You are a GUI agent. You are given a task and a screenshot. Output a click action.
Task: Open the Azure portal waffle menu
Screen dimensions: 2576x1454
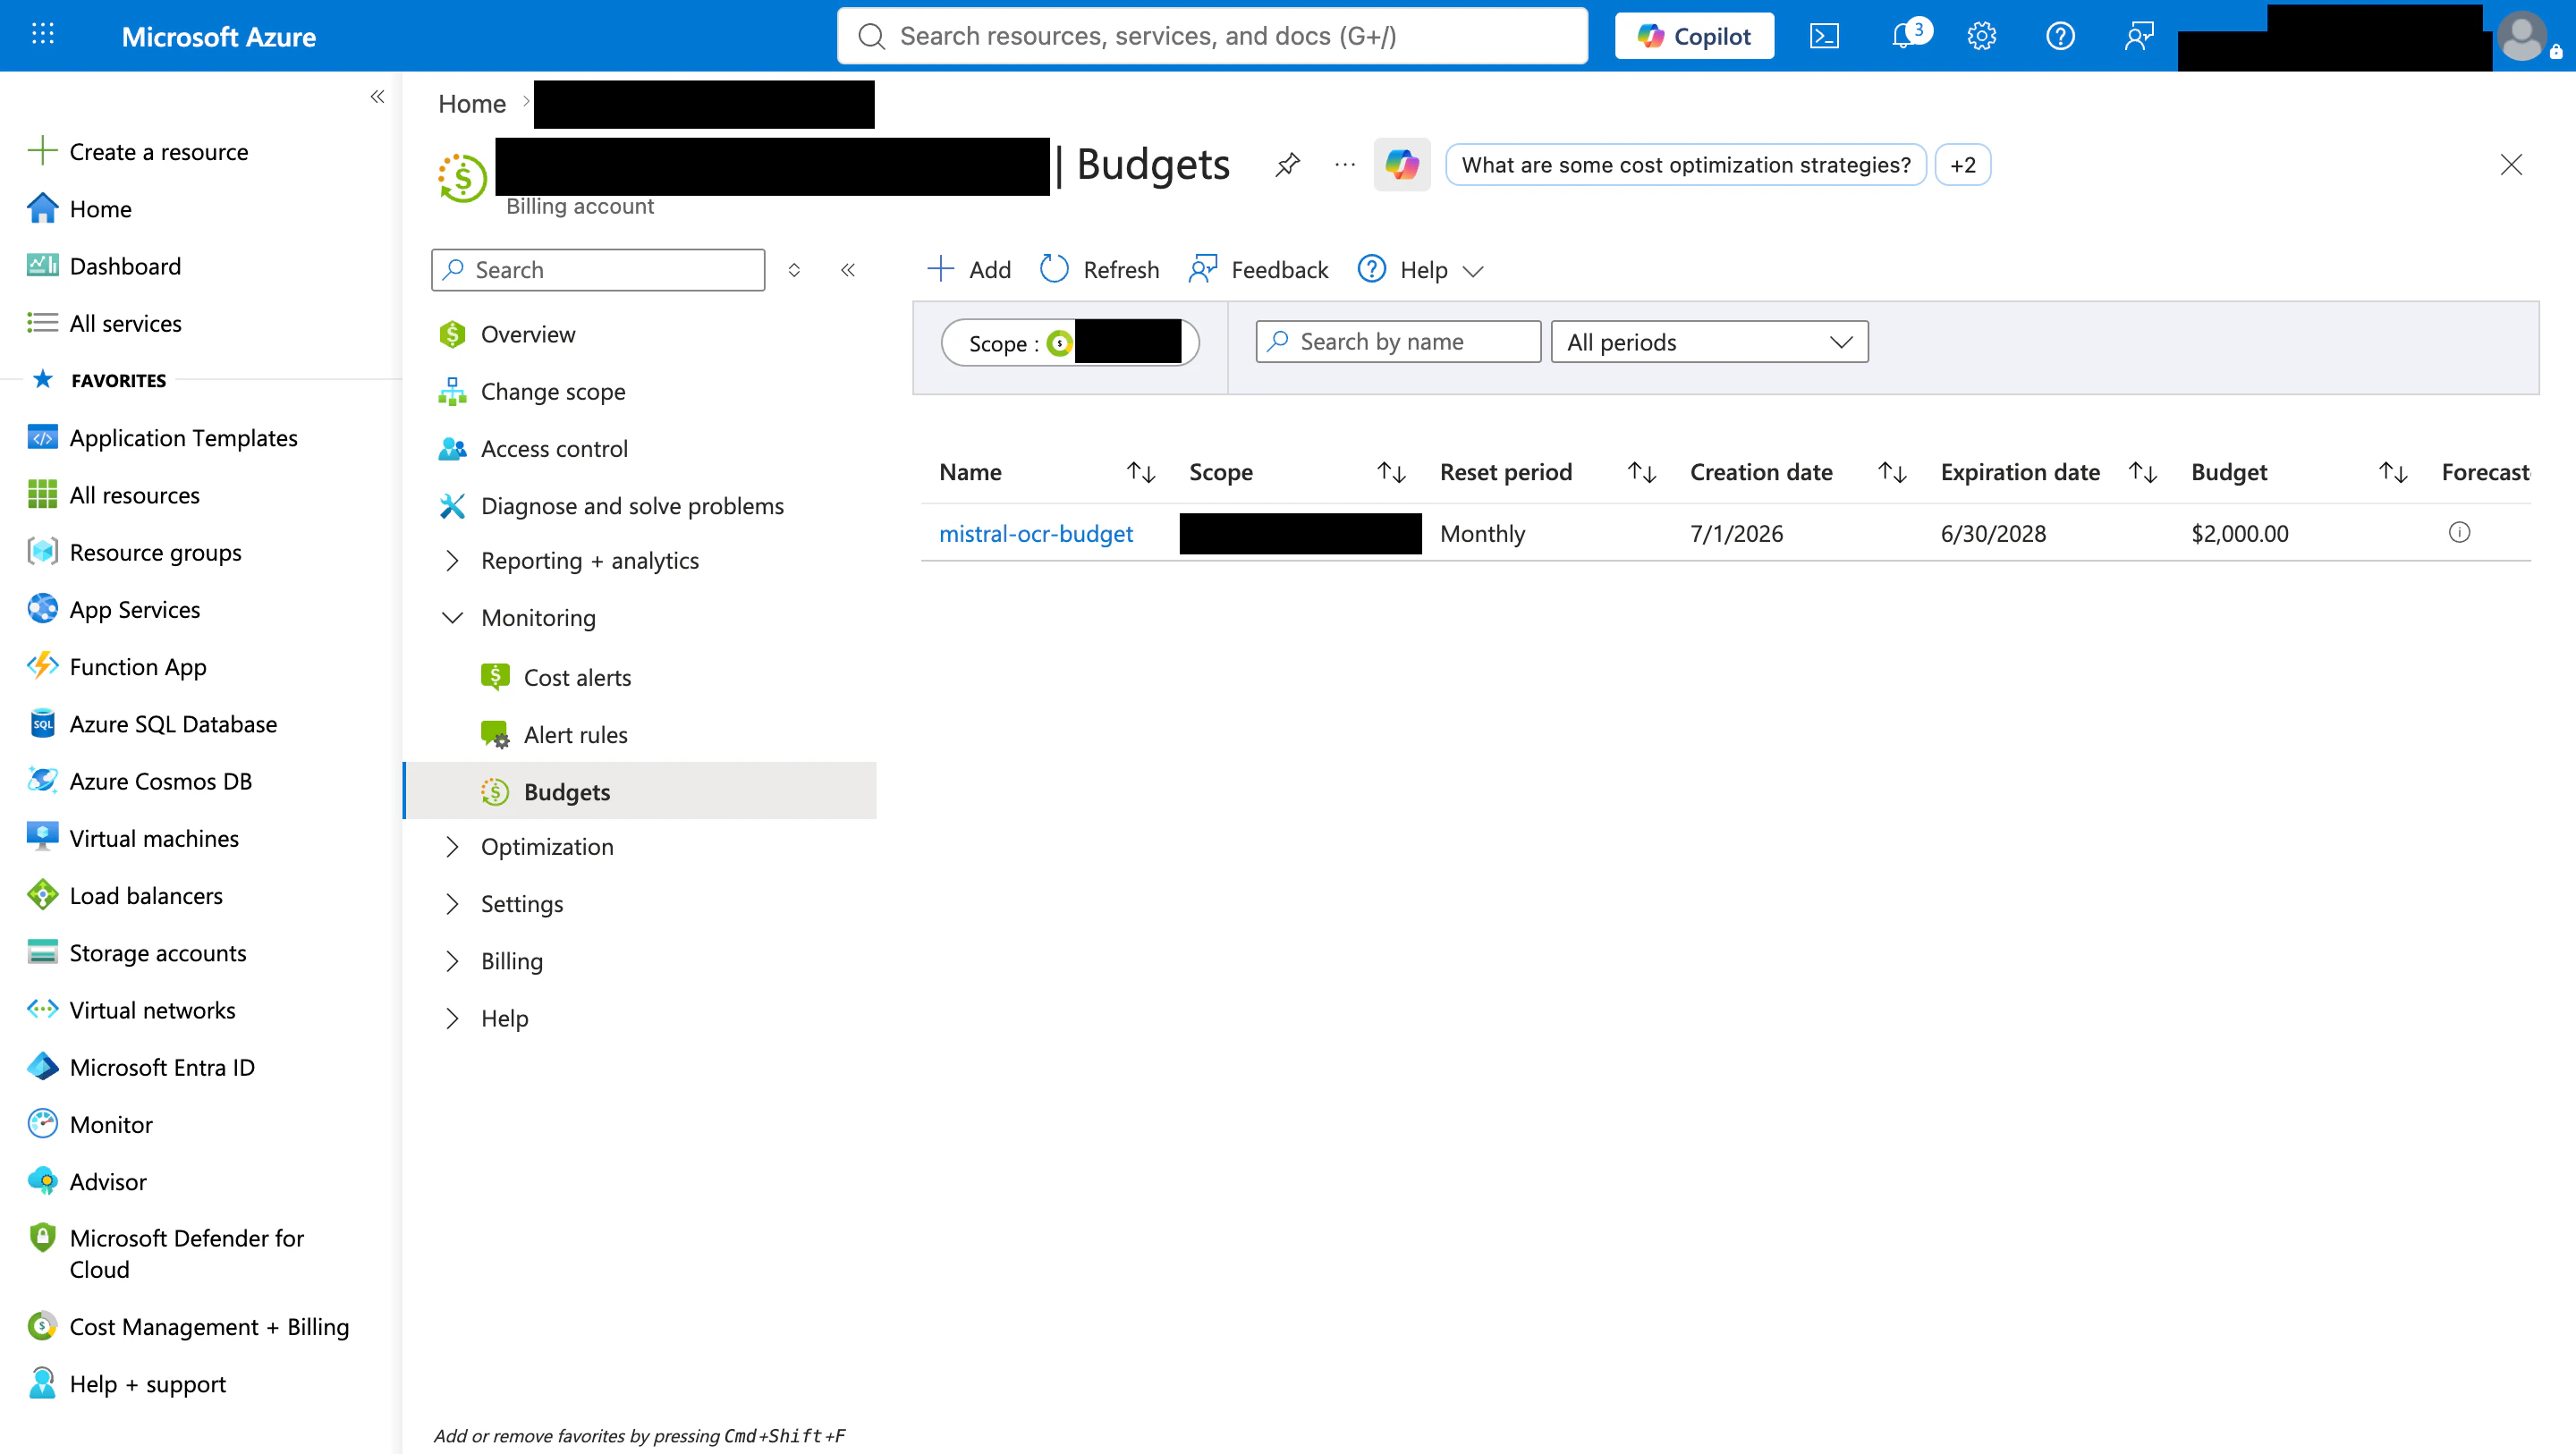point(42,35)
